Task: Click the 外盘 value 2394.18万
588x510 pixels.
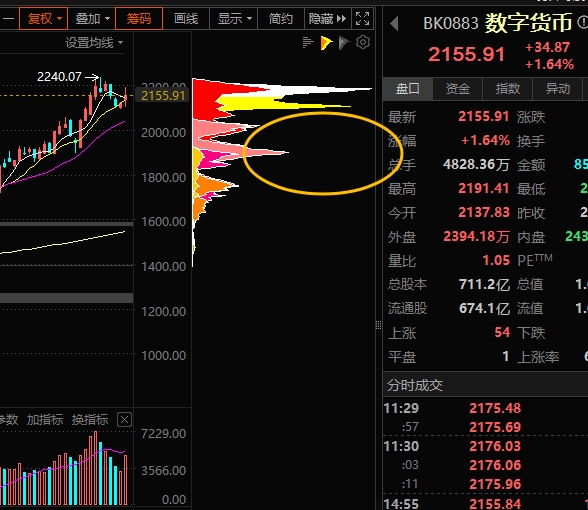Action: click(476, 237)
